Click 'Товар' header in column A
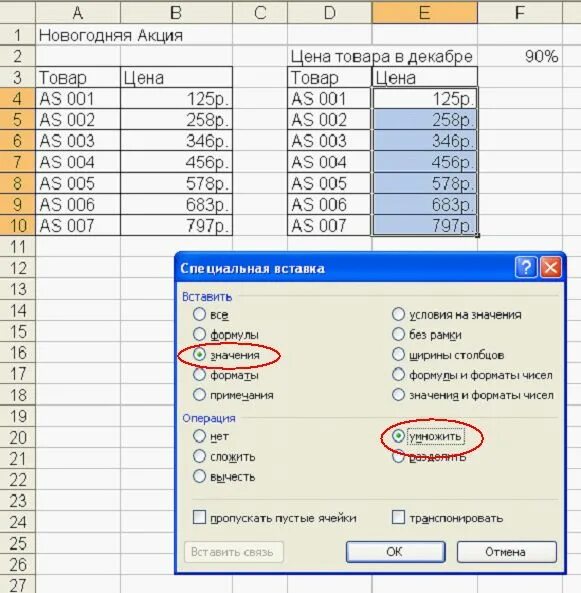 pyautogui.click(x=78, y=78)
